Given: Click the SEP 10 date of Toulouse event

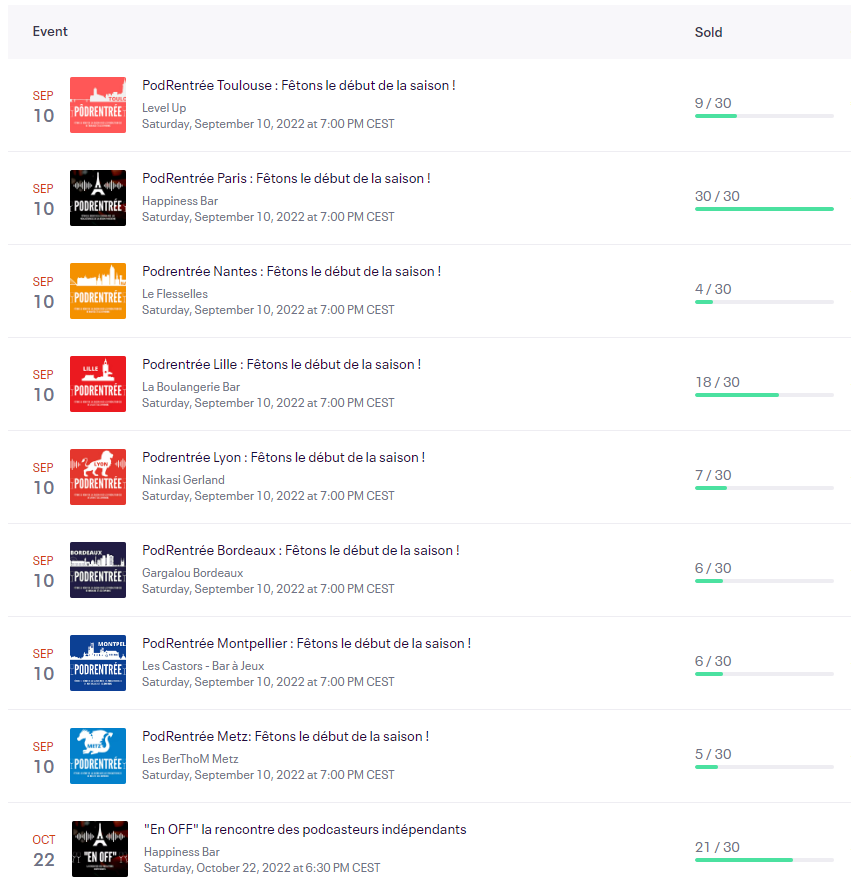Looking at the screenshot, I should point(44,107).
